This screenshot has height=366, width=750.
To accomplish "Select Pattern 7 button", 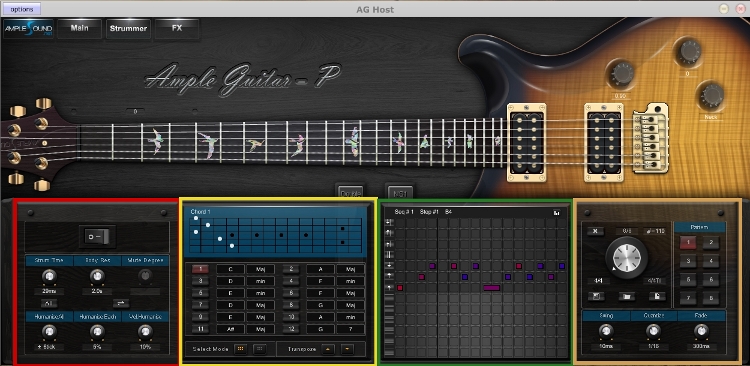I will pos(688,298).
